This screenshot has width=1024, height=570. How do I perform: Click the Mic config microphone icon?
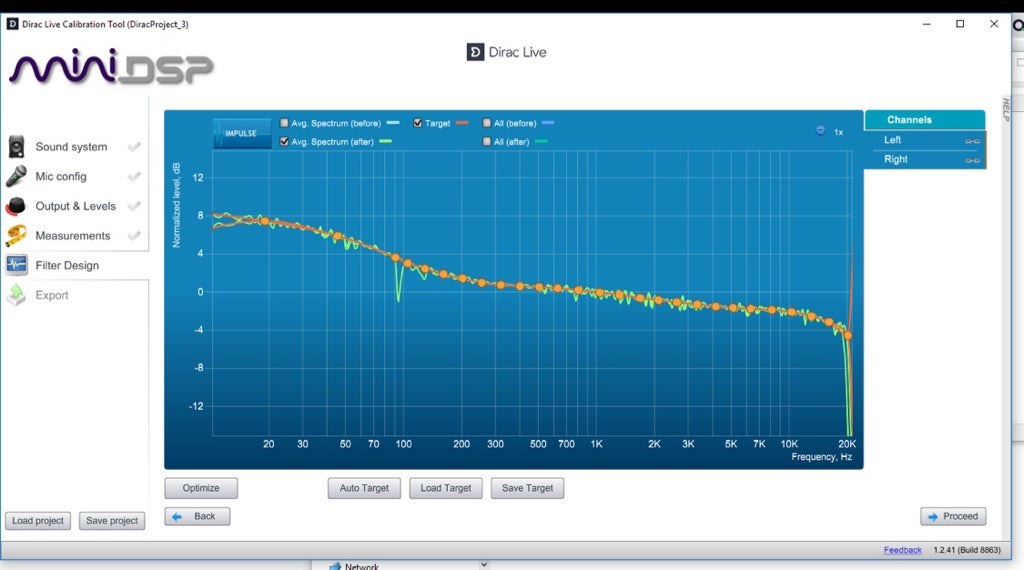[17, 177]
